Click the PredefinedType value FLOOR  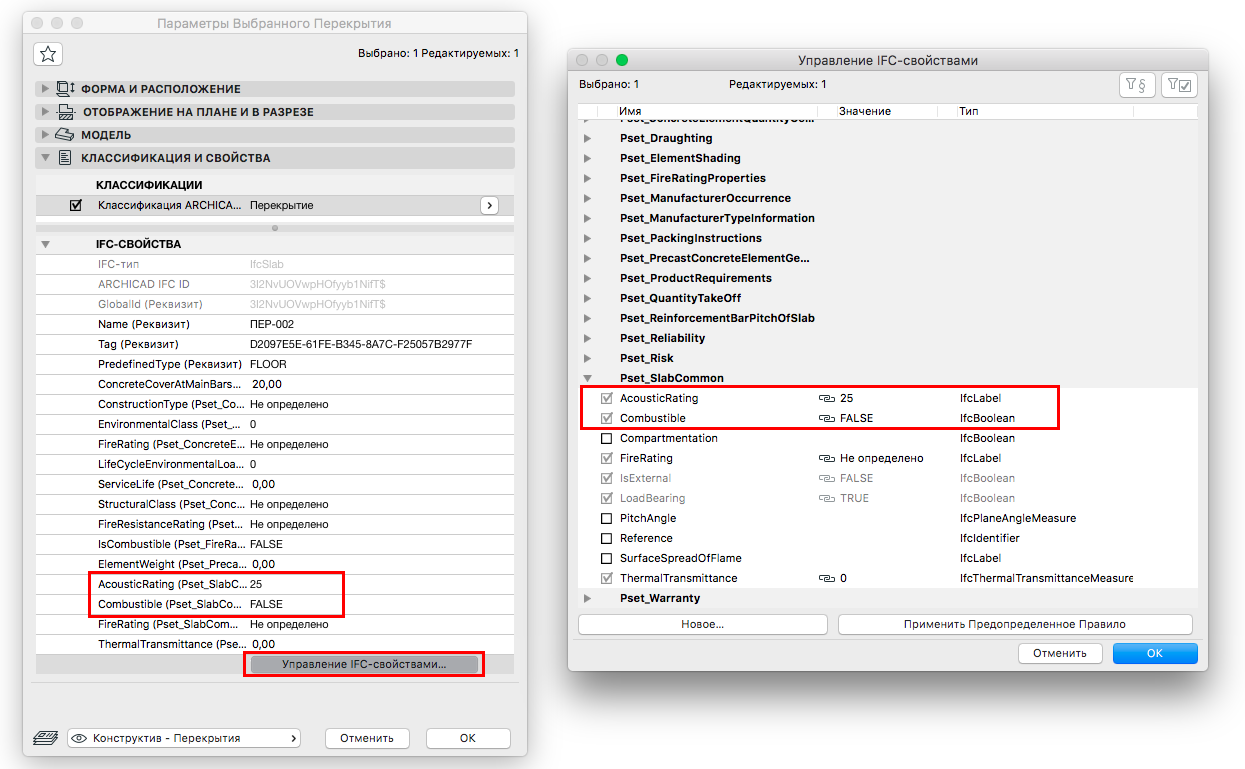(268, 364)
